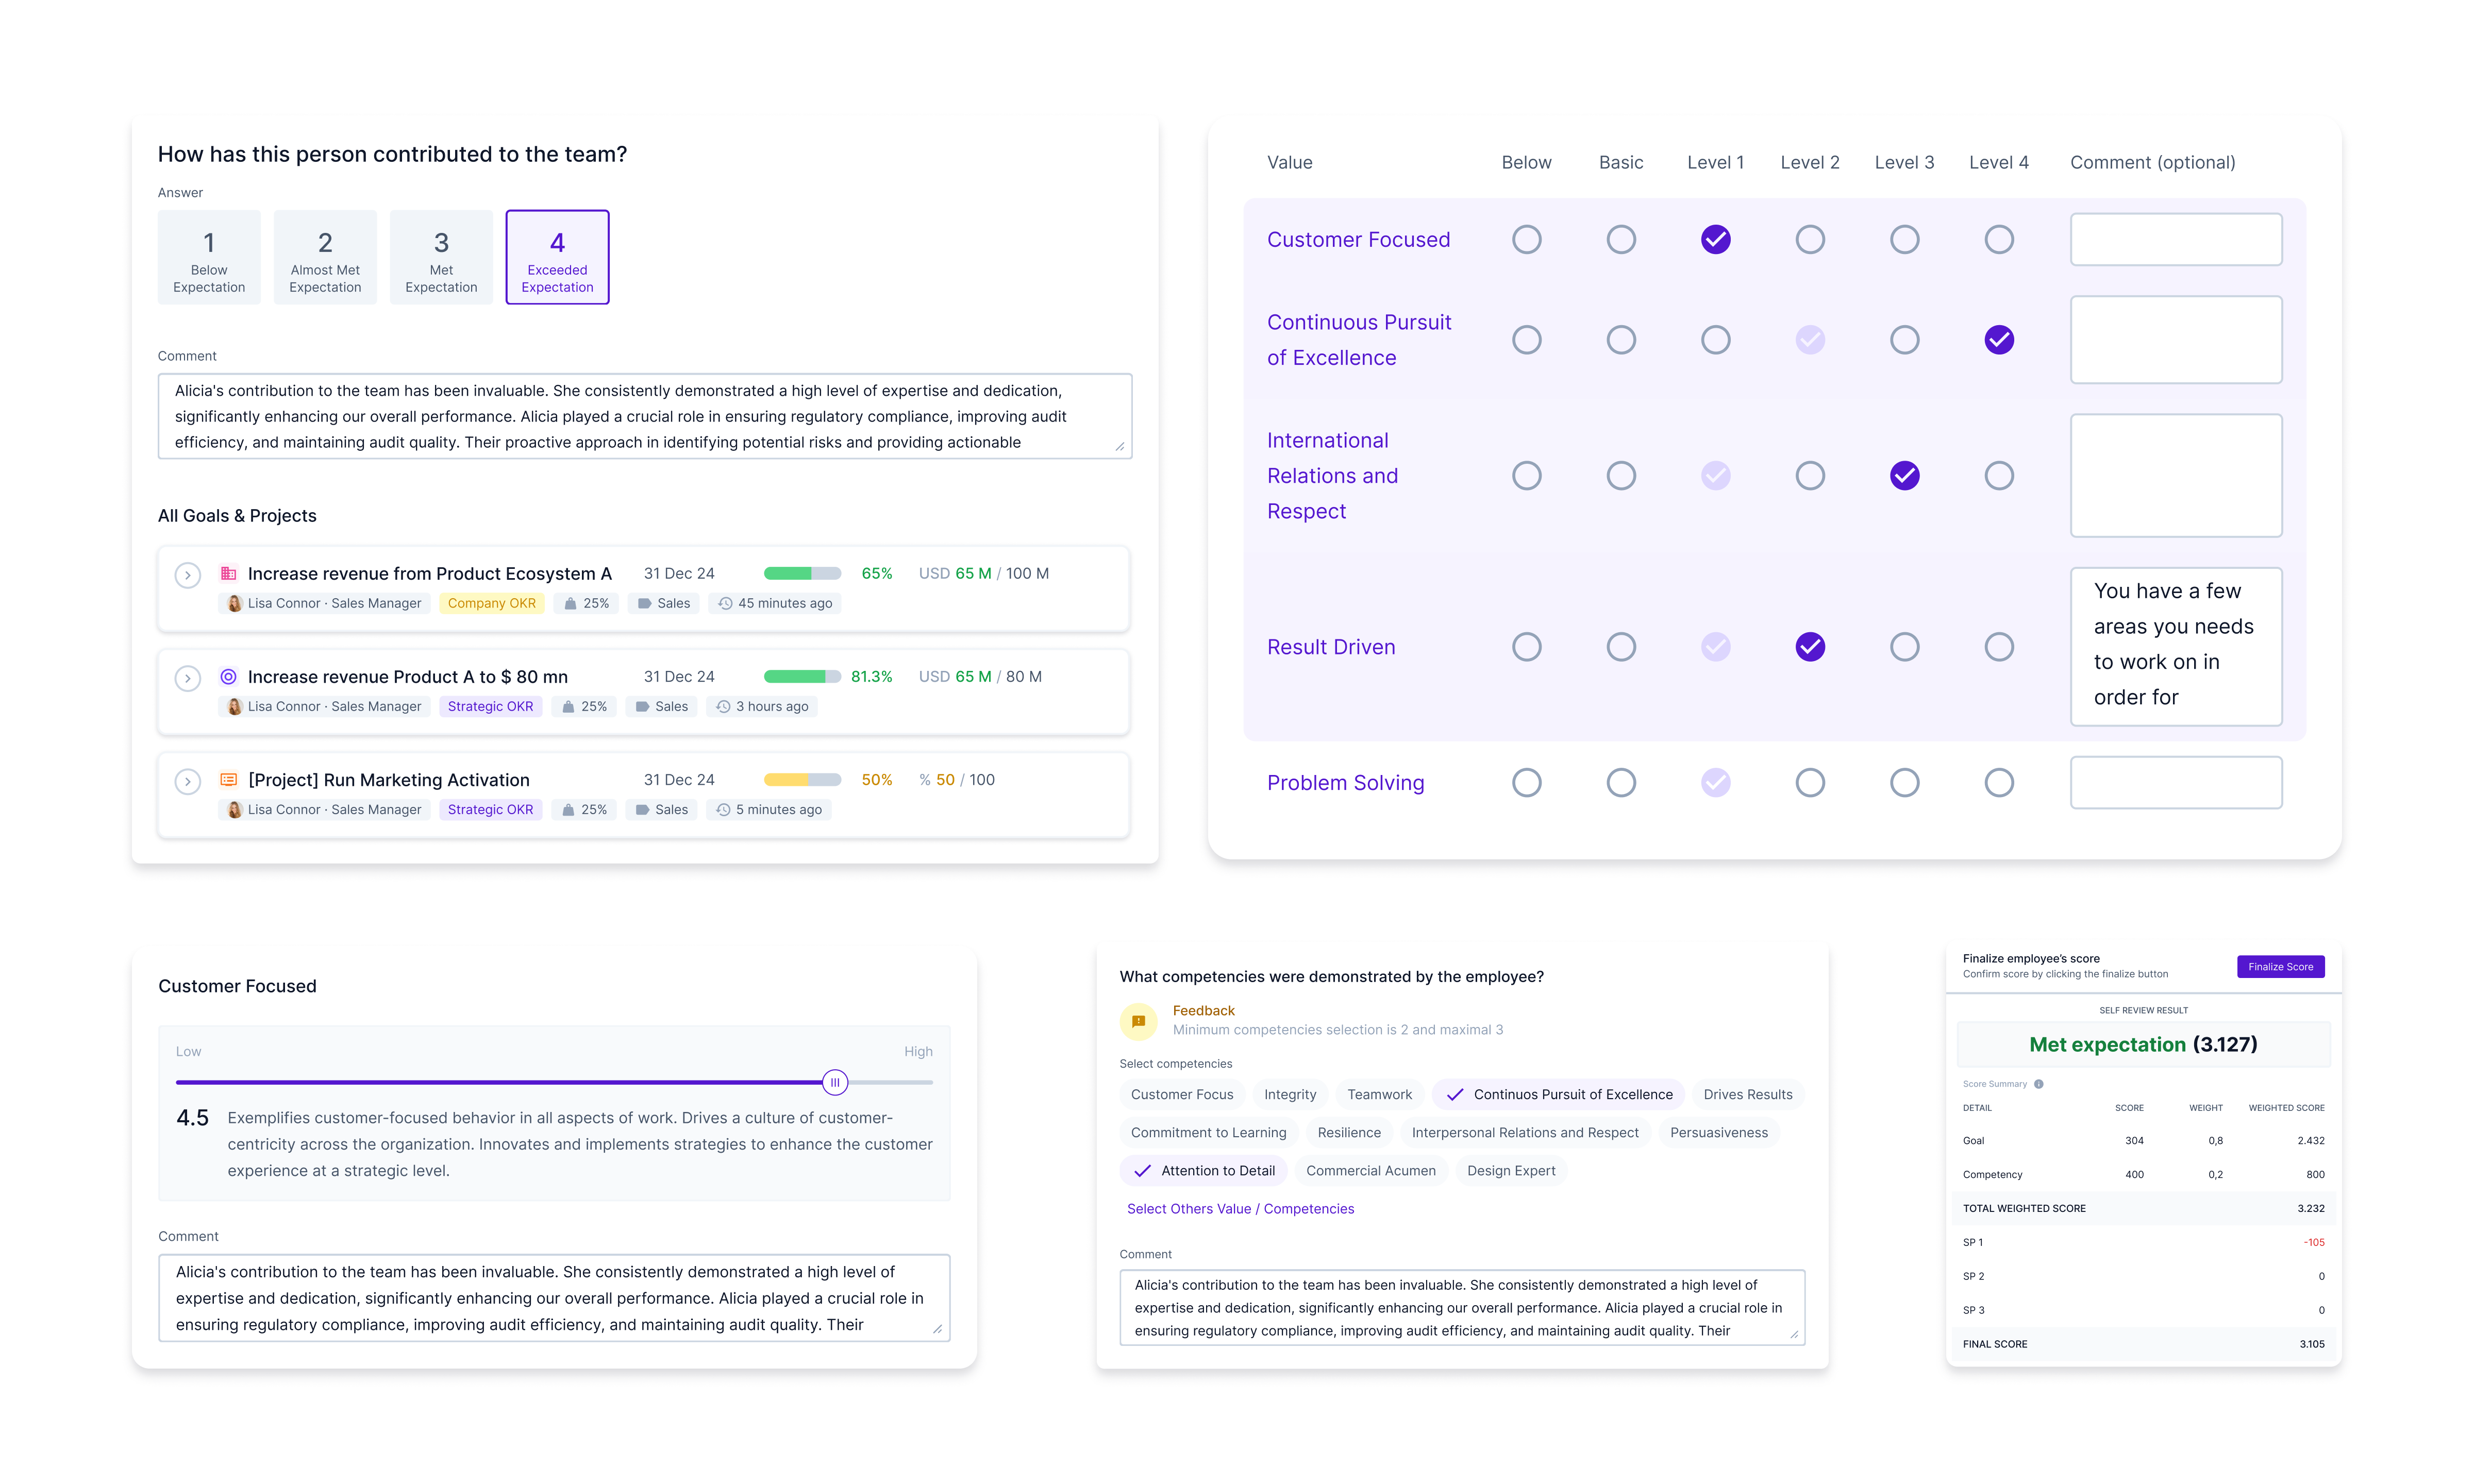Click the Company OKR building icon on first goal
This screenshot has height=1484, width=2474.
click(229, 573)
